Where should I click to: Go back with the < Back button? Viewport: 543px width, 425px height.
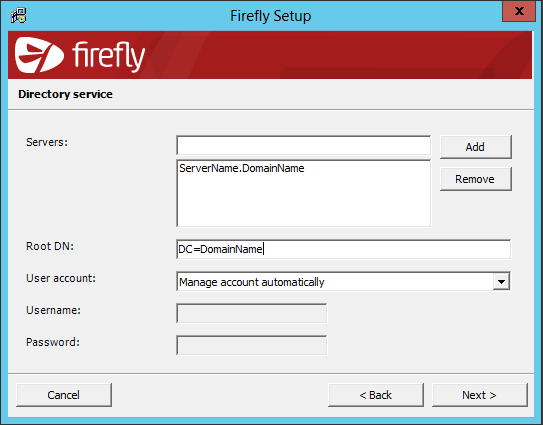point(376,395)
